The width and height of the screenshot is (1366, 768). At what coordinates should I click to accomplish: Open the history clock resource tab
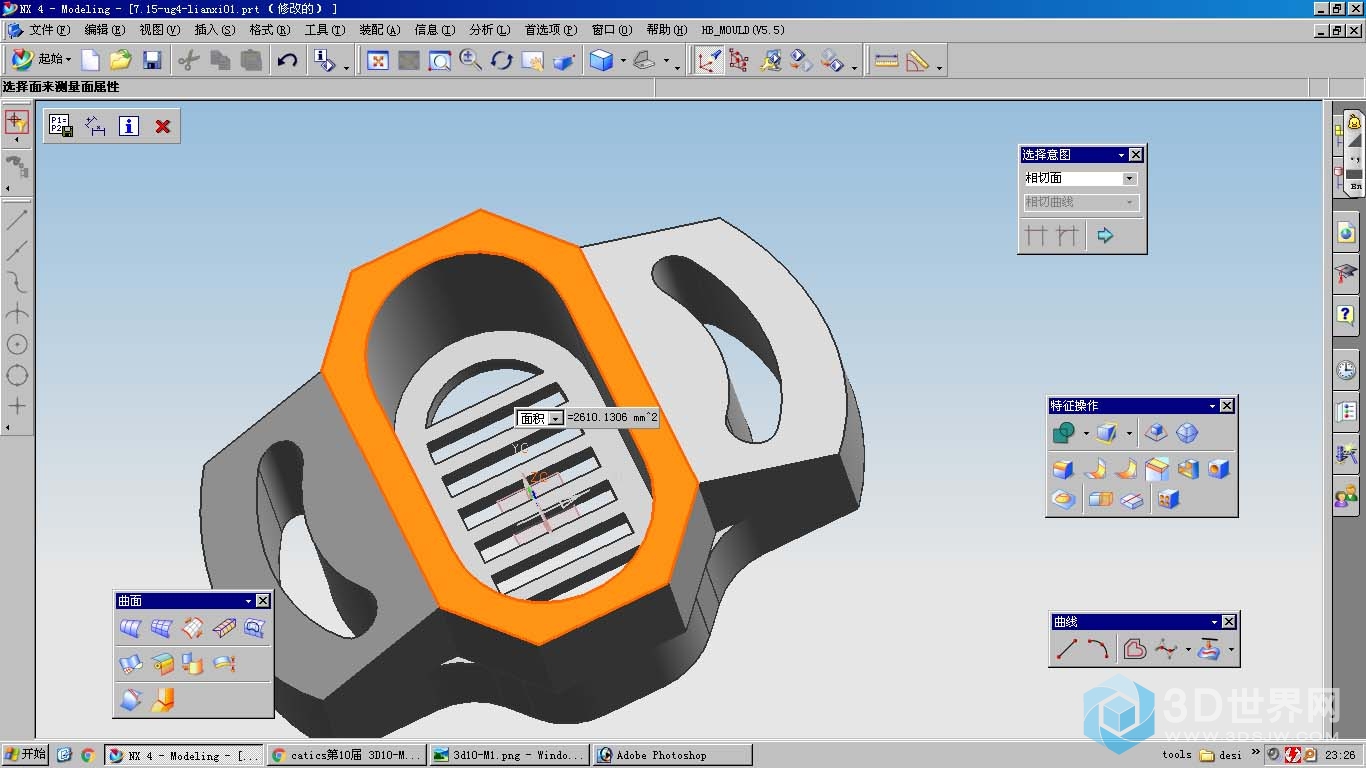(x=1346, y=370)
